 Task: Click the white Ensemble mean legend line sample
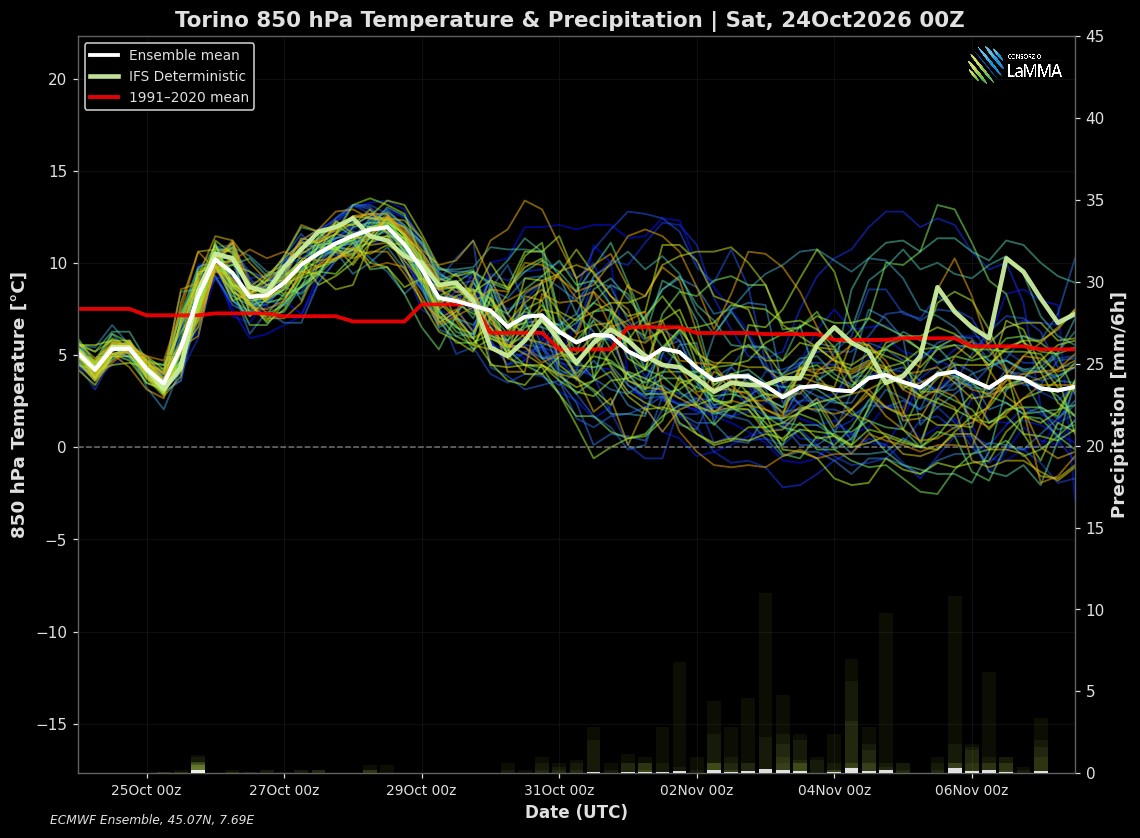[x=103, y=55]
